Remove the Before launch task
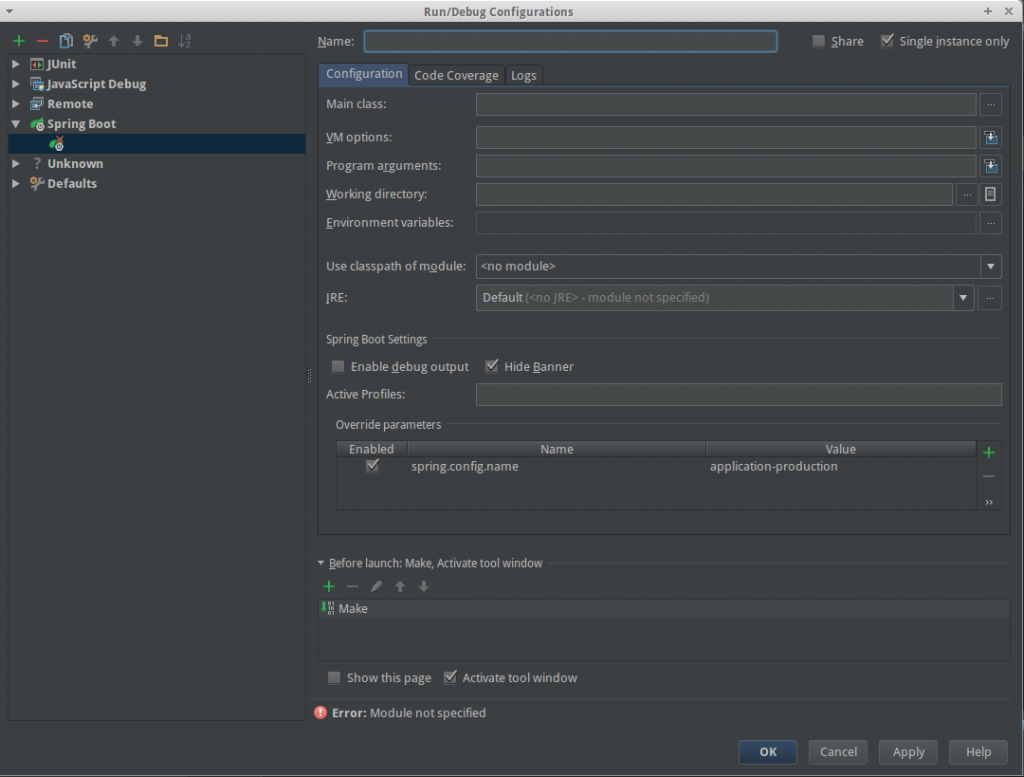1024x777 pixels. click(353, 586)
